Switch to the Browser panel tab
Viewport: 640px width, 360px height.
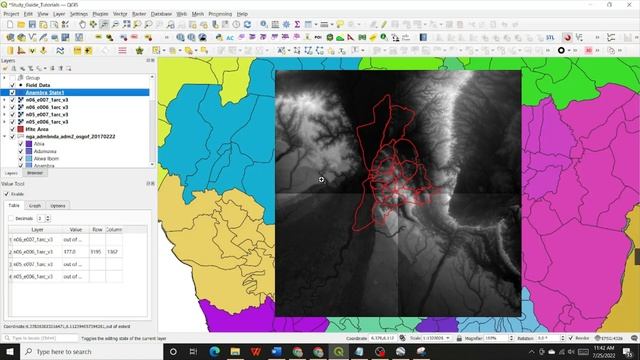(35, 173)
